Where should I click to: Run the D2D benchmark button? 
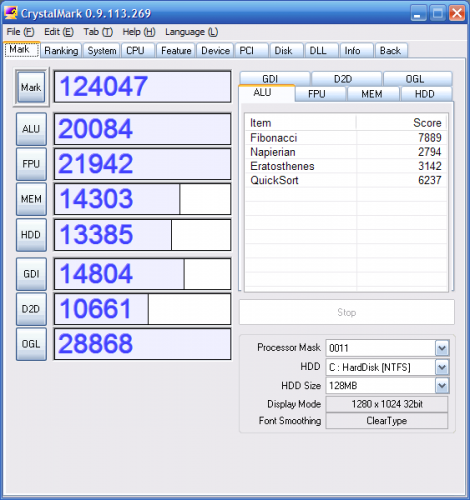click(x=31, y=309)
